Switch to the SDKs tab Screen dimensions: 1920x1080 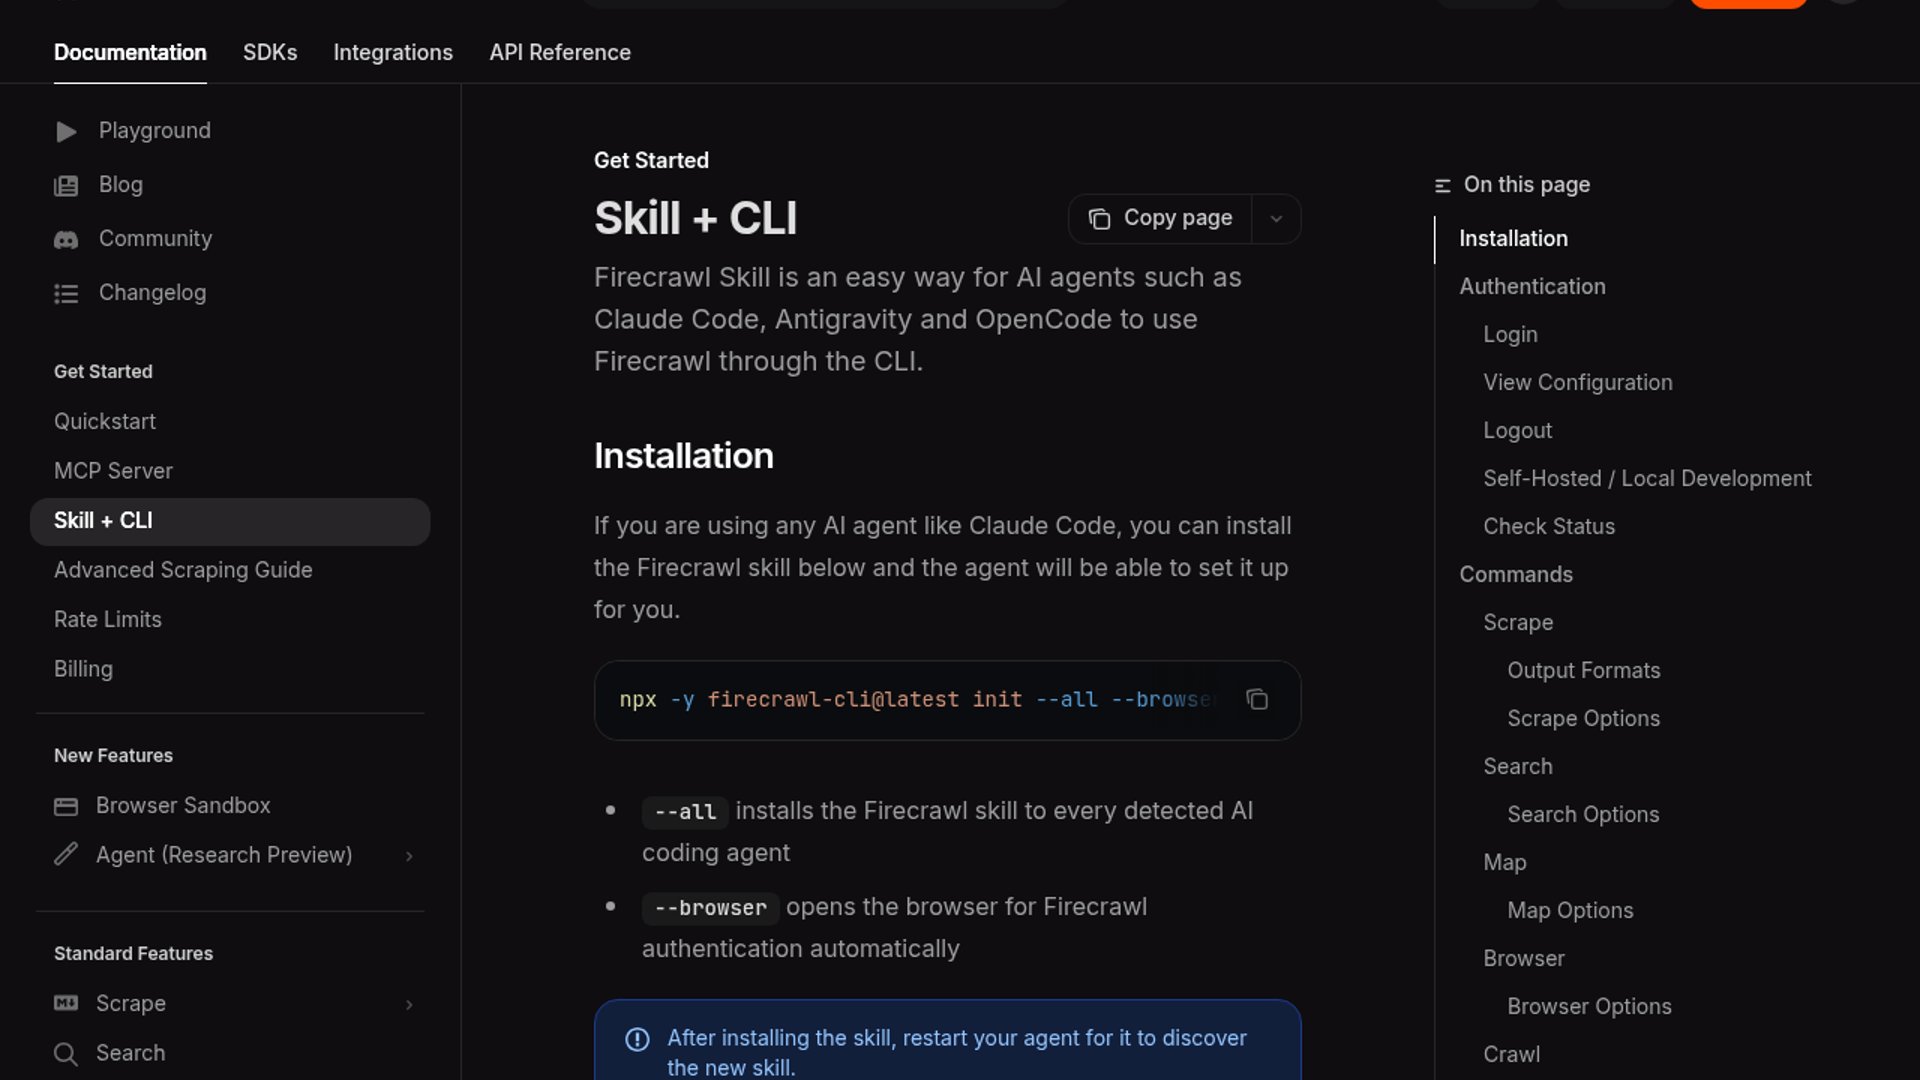(x=270, y=53)
